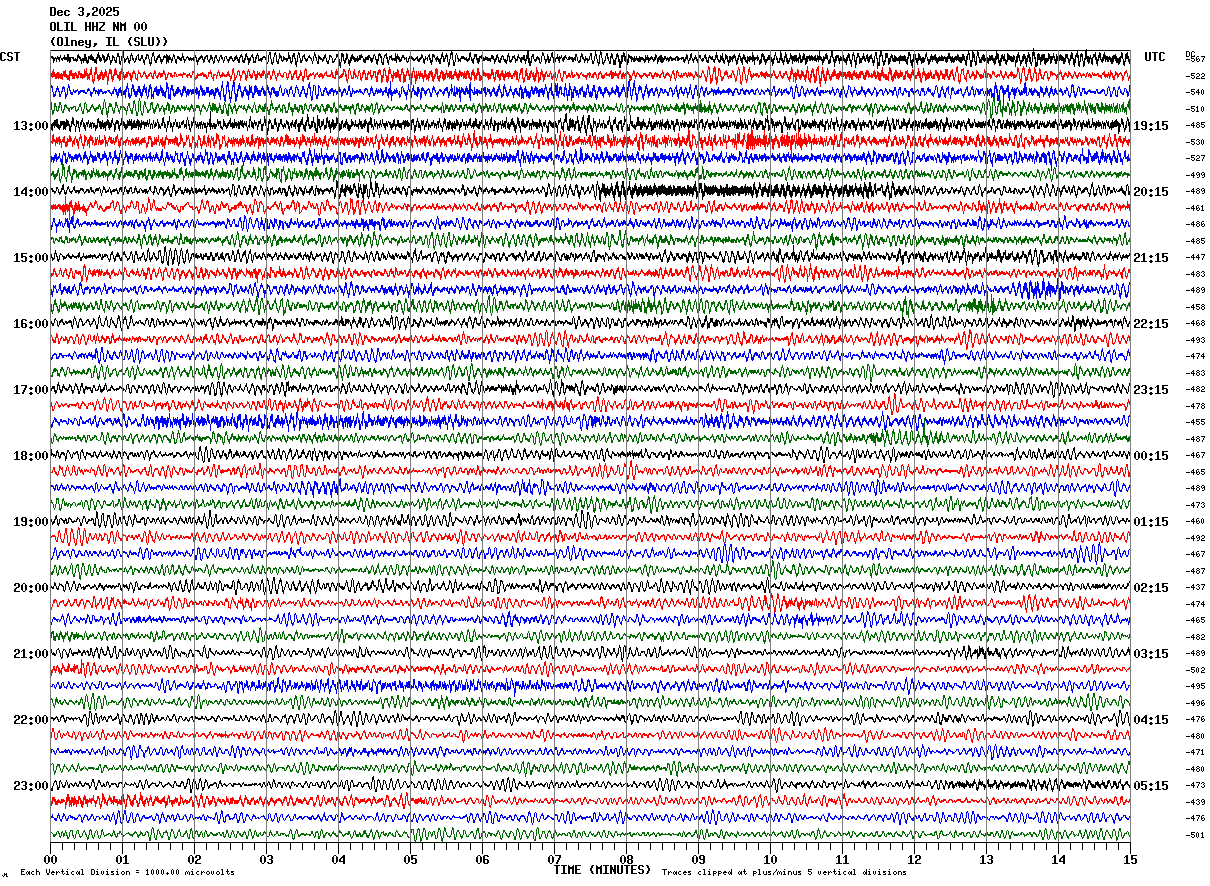1210x886 pixels.
Task: Click the 'TIME (MINUTES)' axis title
Action: [x=602, y=870]
